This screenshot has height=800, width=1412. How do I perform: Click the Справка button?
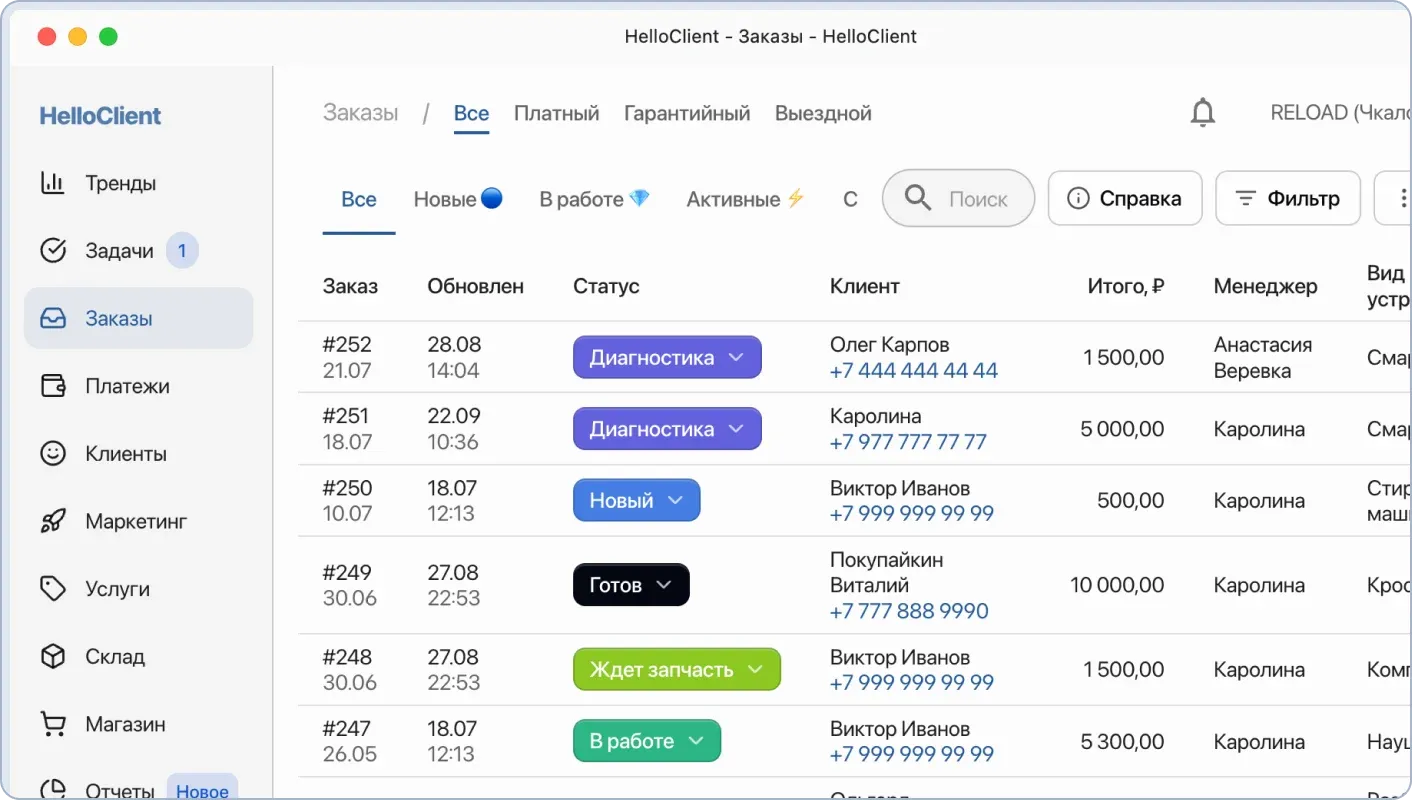coord(1125,197)
